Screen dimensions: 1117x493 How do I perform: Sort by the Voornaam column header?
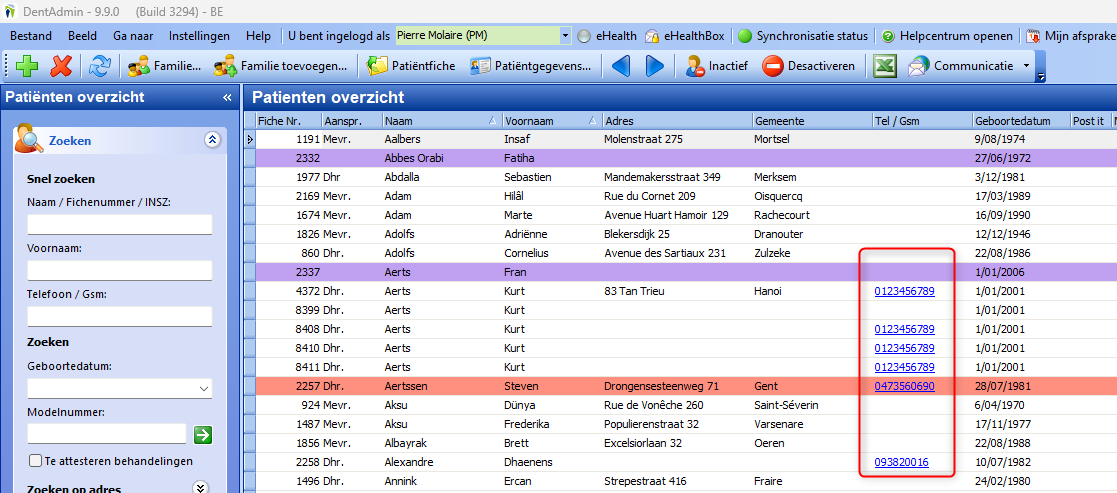(551, 121)
